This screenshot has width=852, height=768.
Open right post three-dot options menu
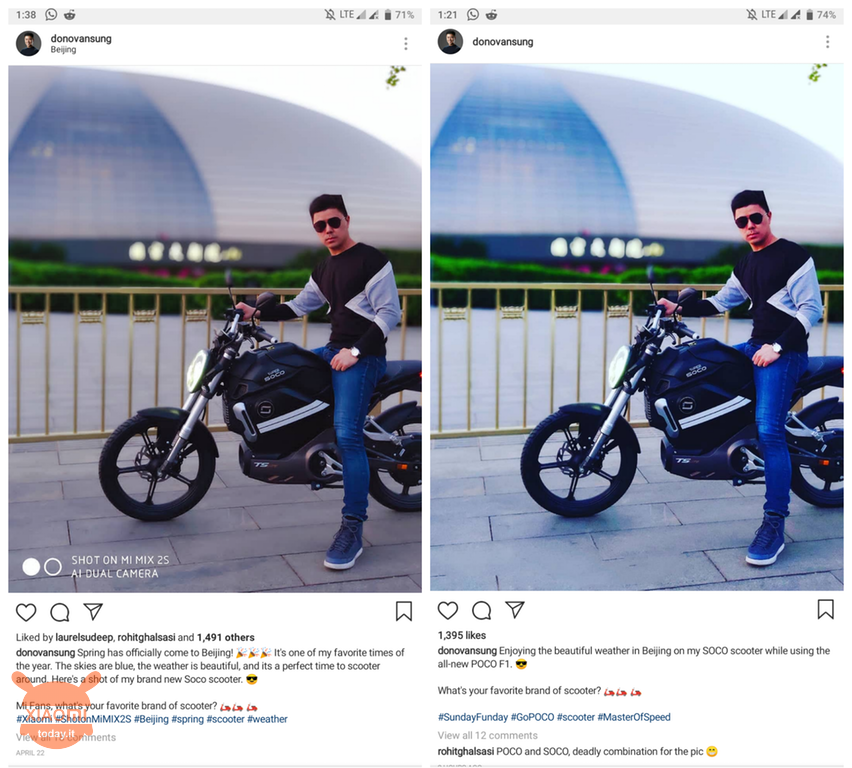(x=828, y=42)
